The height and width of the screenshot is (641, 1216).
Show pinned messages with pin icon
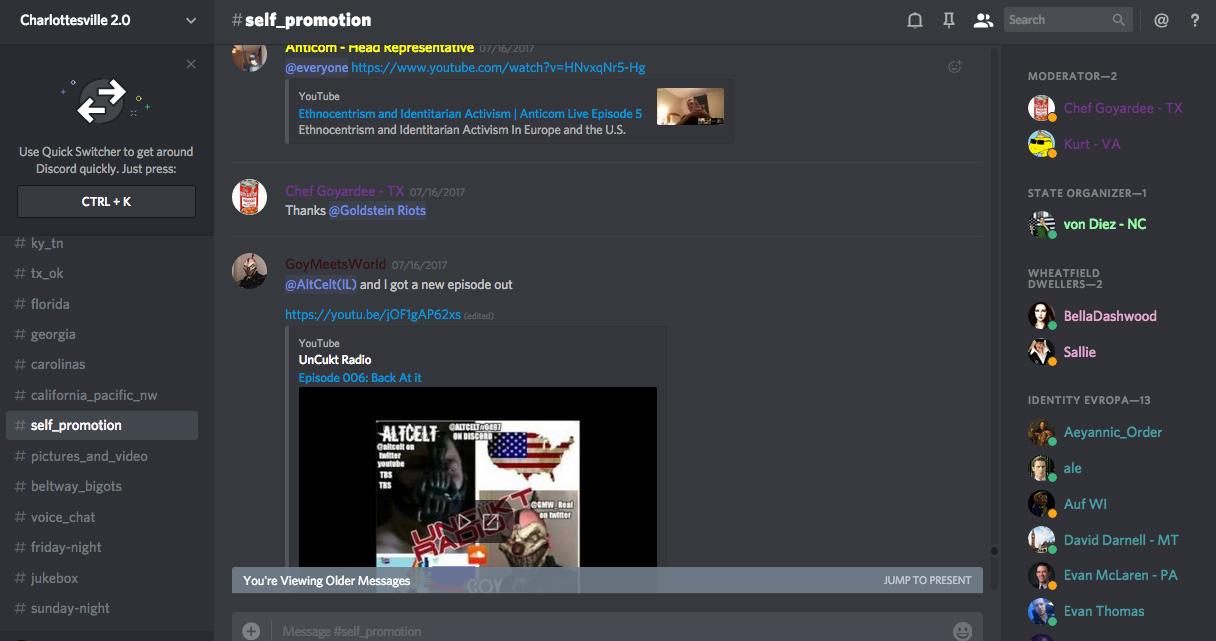coord(949,20)
